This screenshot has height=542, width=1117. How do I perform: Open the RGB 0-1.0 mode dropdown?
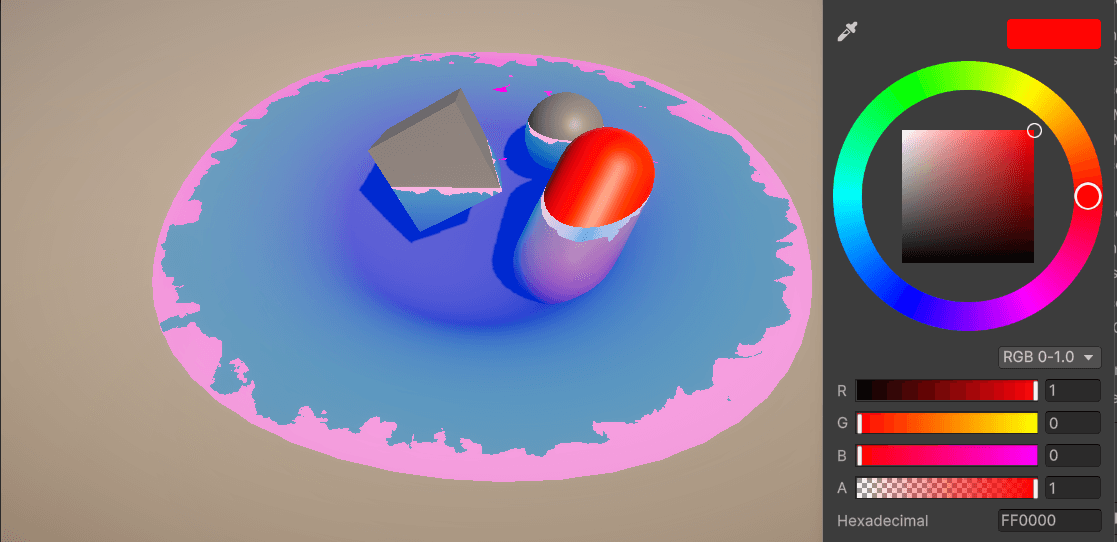pos(1050,357)
